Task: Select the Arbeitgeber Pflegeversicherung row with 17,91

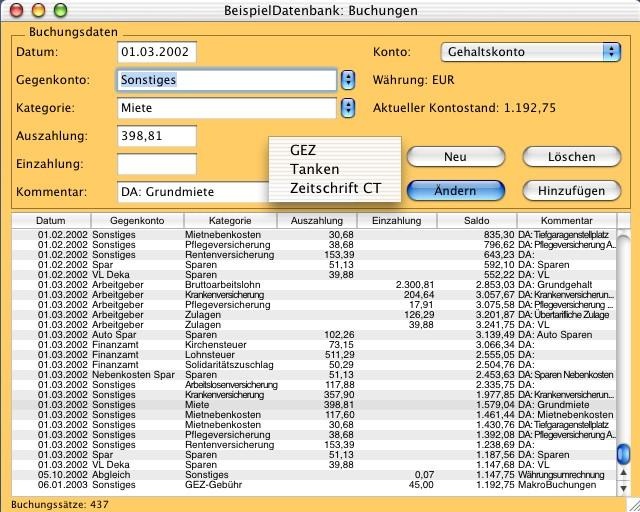Action: pyautogui.click(x=314, y=305)
